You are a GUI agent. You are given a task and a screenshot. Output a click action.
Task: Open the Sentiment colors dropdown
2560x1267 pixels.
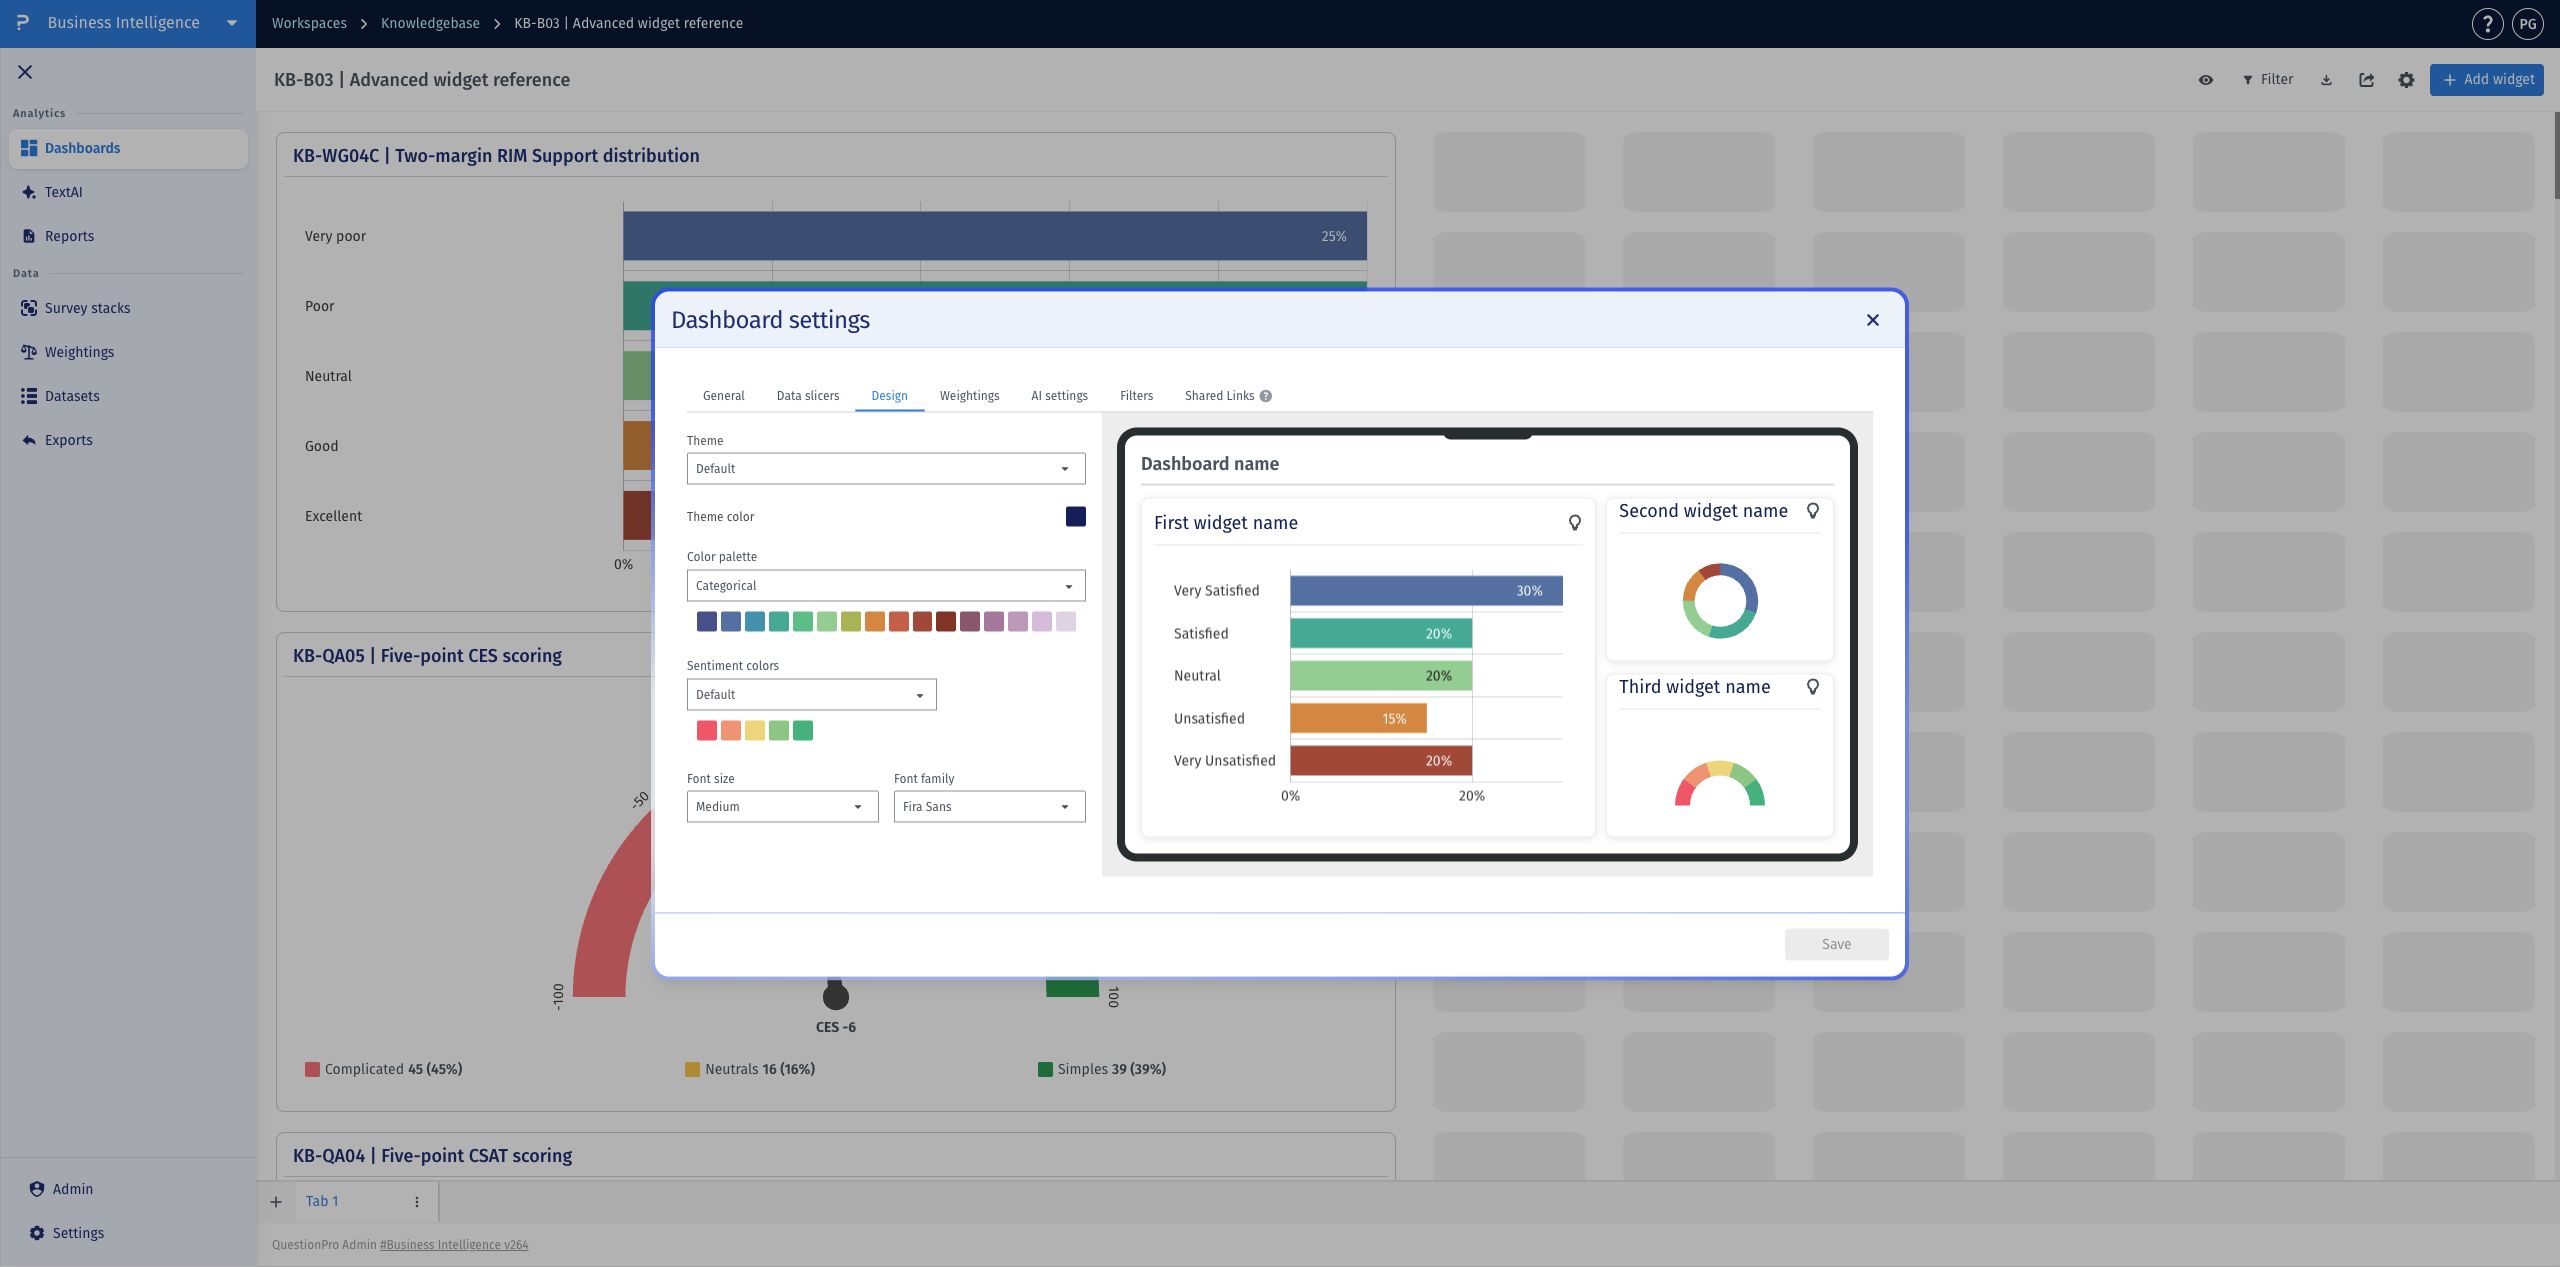(811, 695)
